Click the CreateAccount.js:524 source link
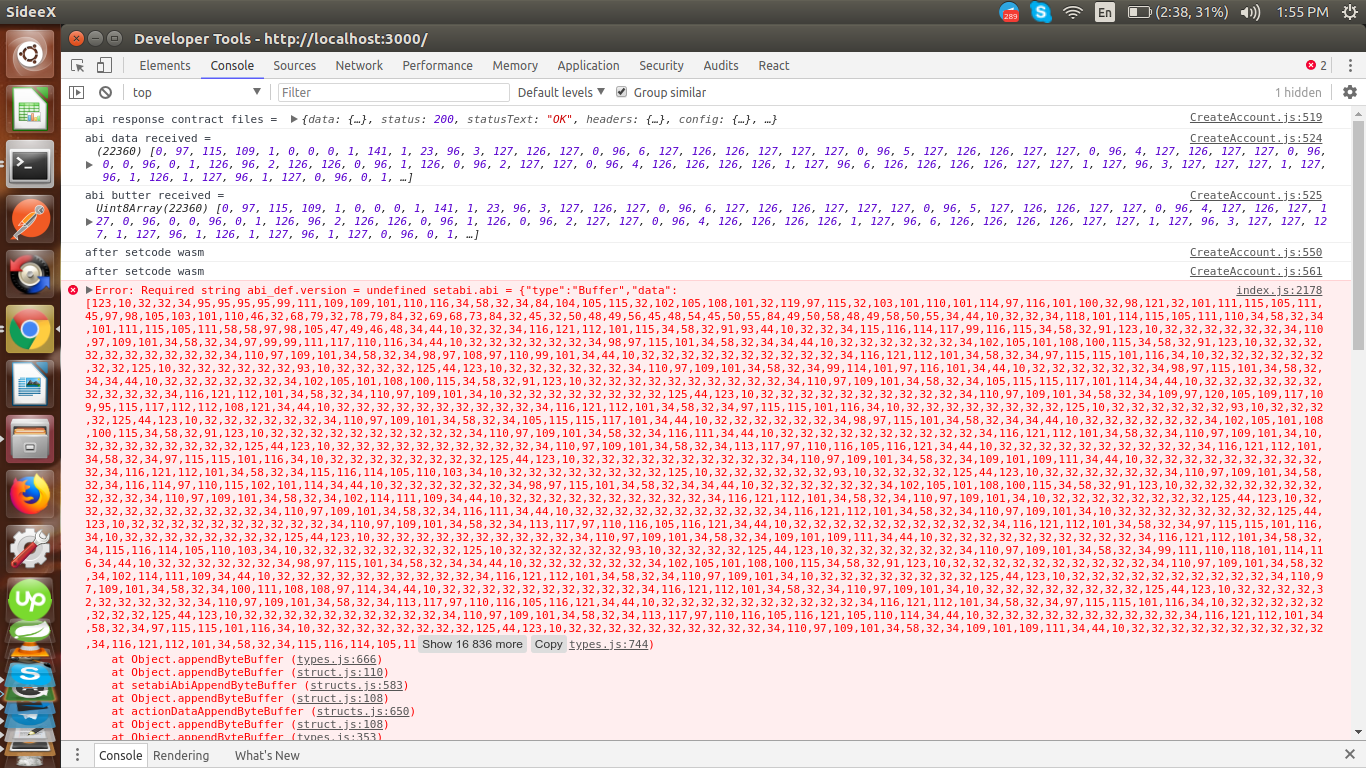This screenshot has width=1366, height=768. (x=1256, y=138)
